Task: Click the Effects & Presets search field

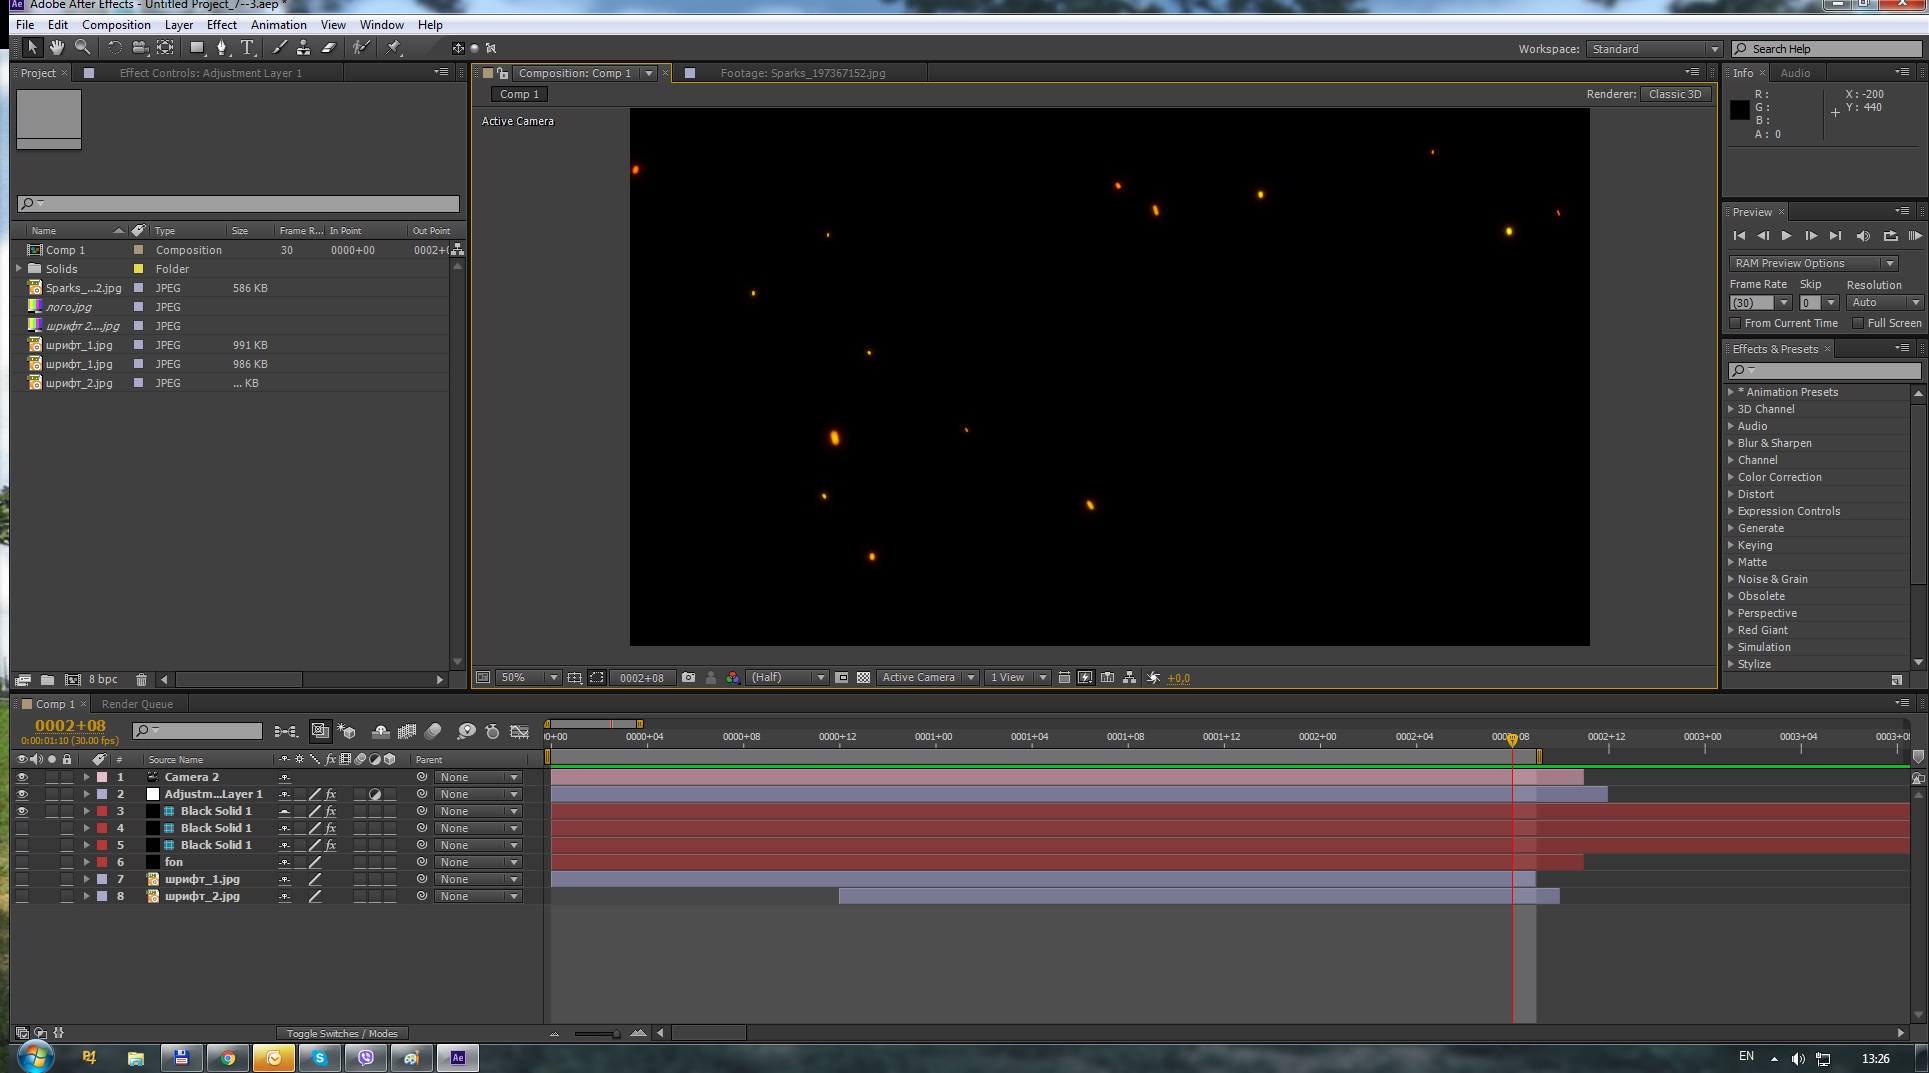Action: 1825,370
